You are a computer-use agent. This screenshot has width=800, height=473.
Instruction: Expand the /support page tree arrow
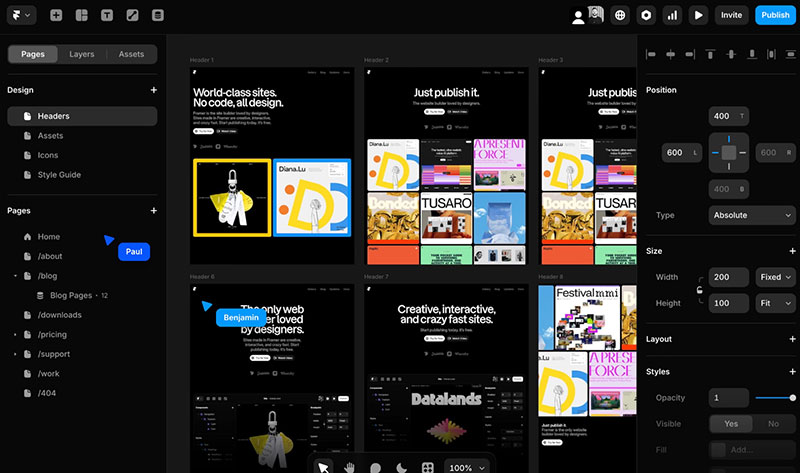click(x=15, y=354)
